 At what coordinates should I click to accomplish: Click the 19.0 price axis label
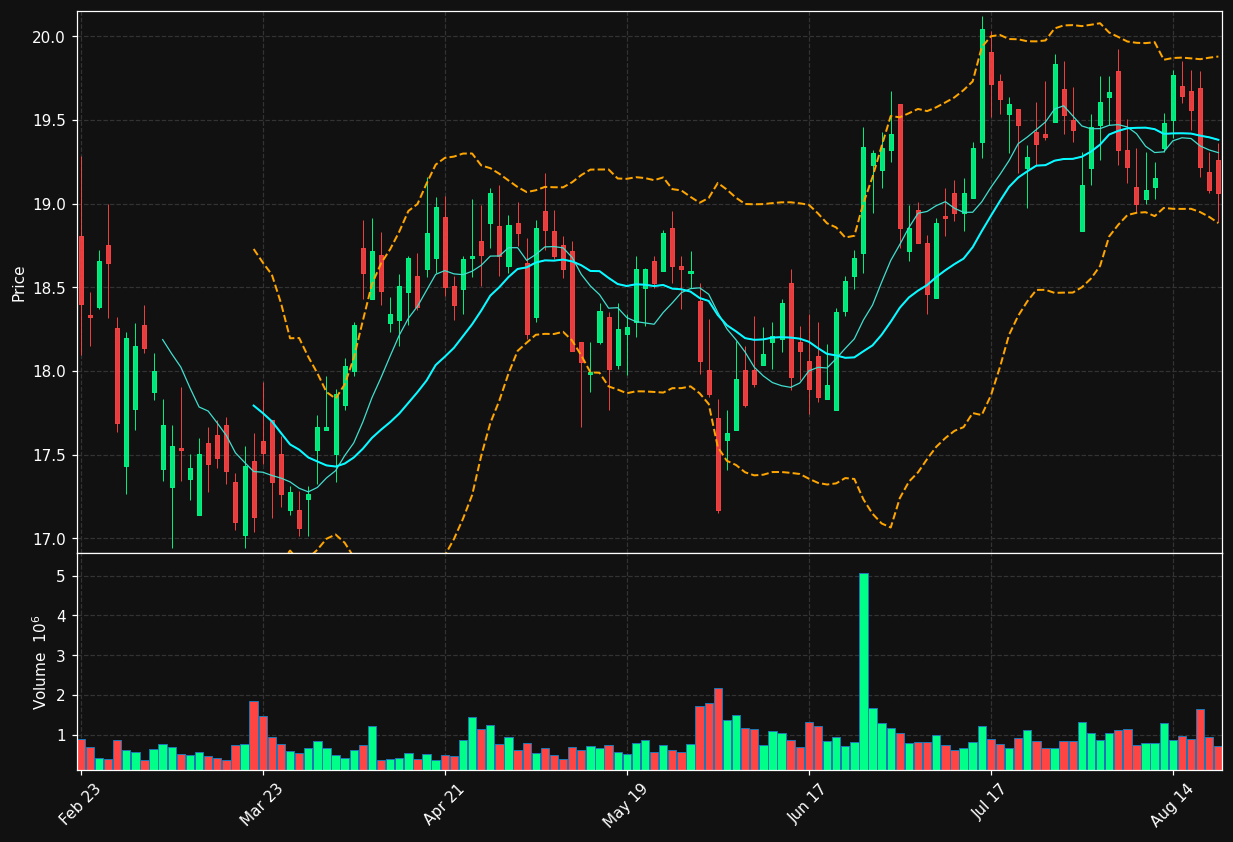[x=48, y=204]
